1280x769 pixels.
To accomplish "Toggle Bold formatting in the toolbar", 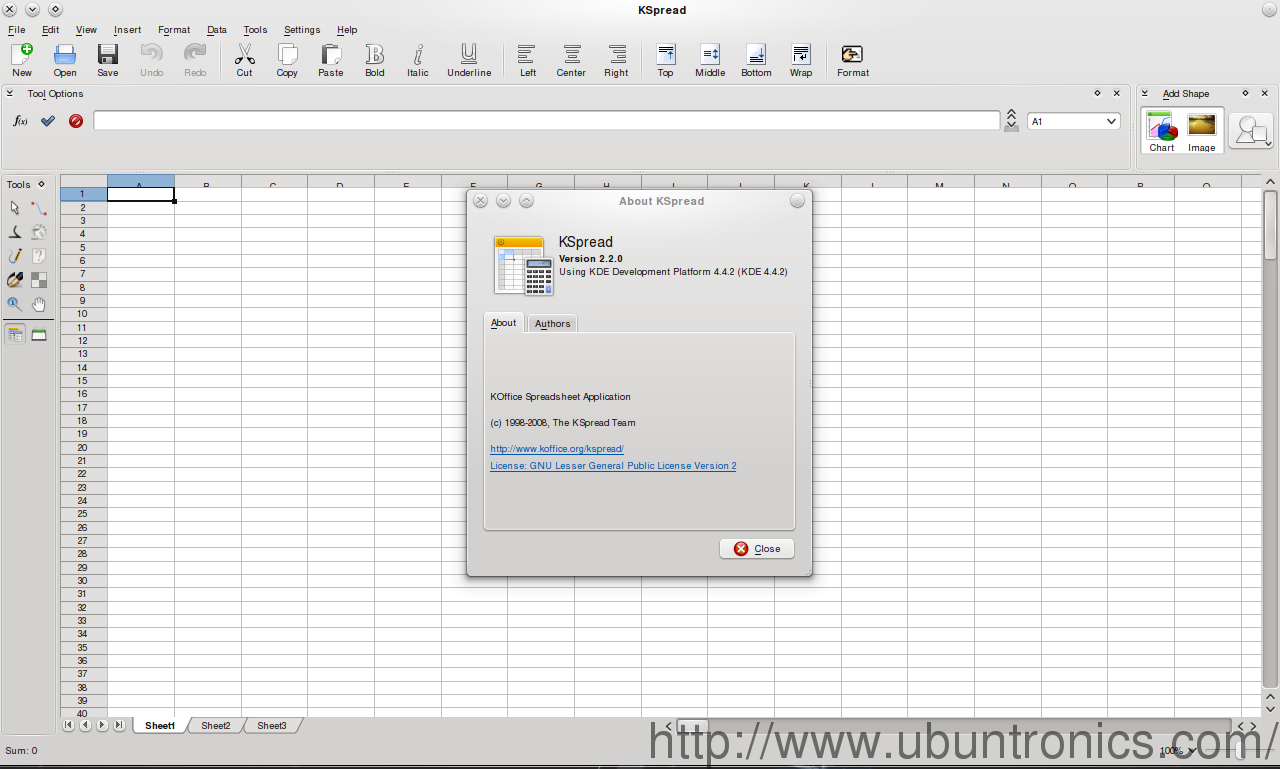I will coord(374,60).
